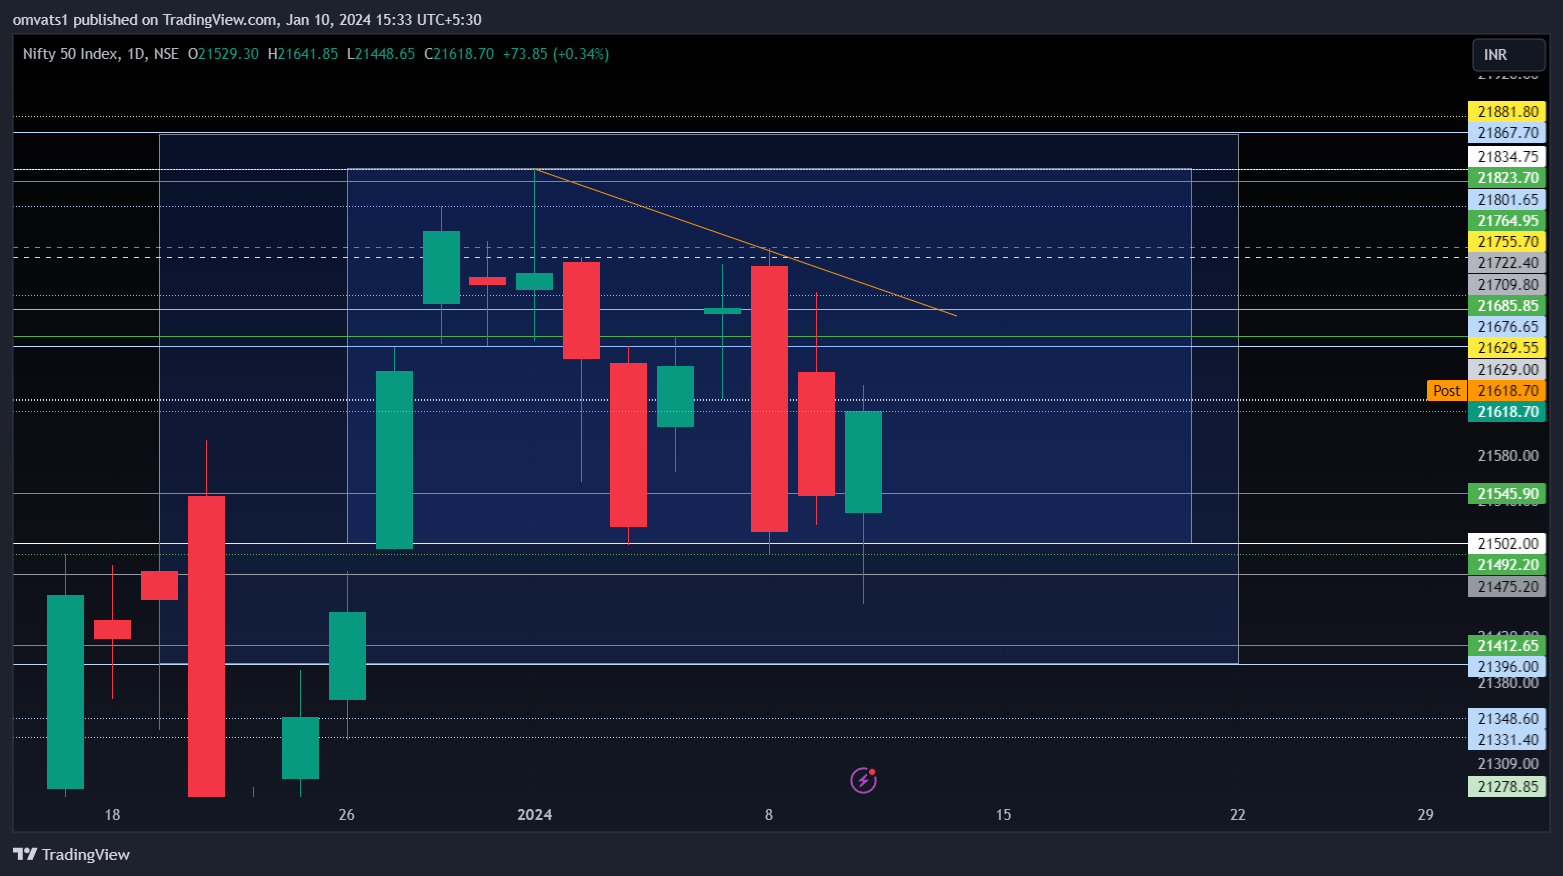The height and width of the screenshot is (876, 1563).
Task: Click the date label 26 on time axis
Action: [346, 815]
